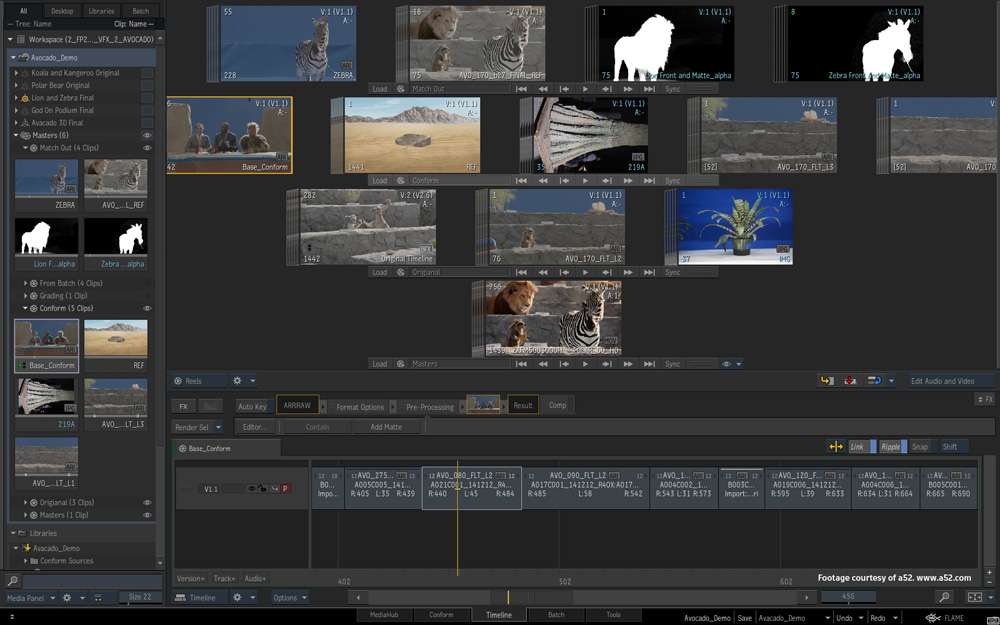The width and height of the screenshot is (1000, 625).
Task: Click the Editor... button
Action: 255,427
